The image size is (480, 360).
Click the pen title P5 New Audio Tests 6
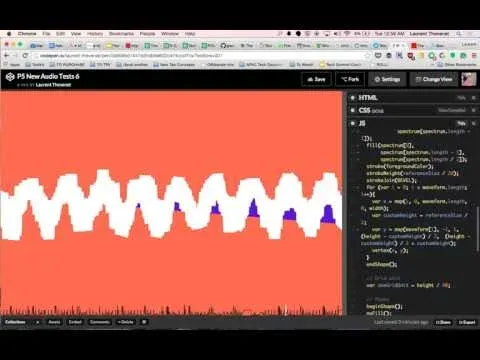(x=48, y=76)
